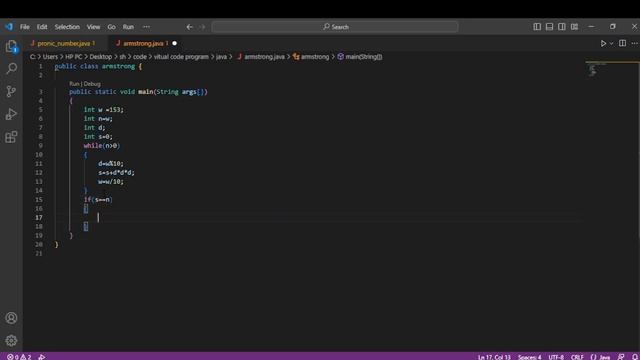This screenshot has height=360, width=640.
Task: Open the File menu
Action: tap(25, 27)
